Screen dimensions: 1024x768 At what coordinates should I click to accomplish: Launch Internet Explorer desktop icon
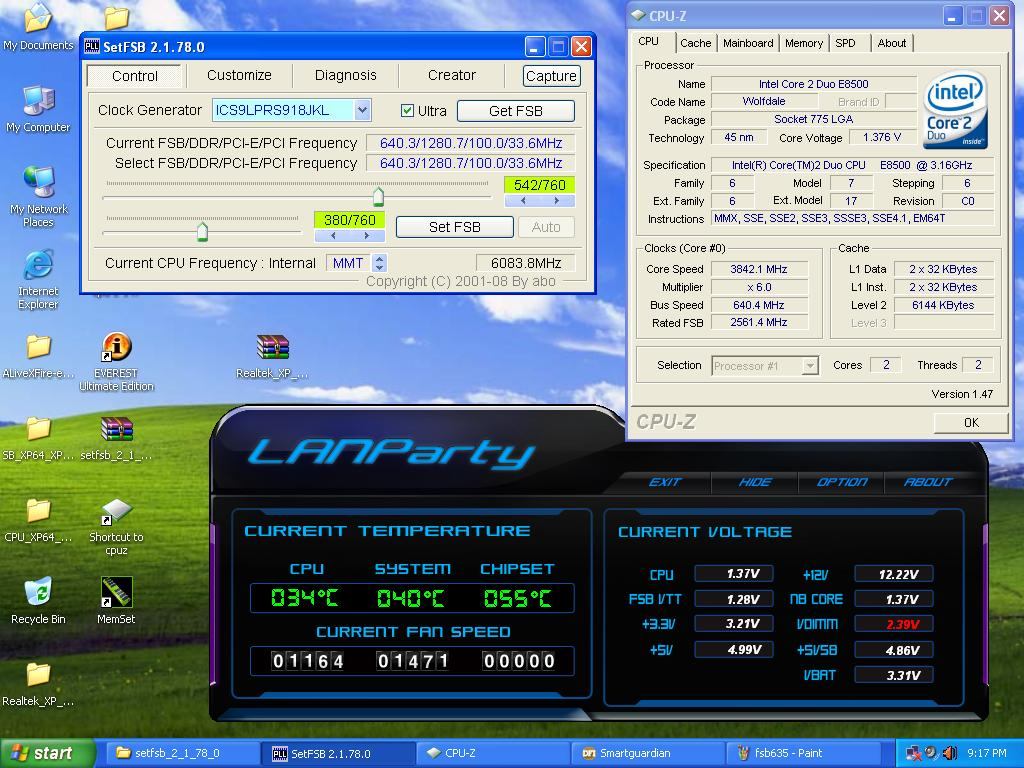pyautogui.click(x=38, y=280)
